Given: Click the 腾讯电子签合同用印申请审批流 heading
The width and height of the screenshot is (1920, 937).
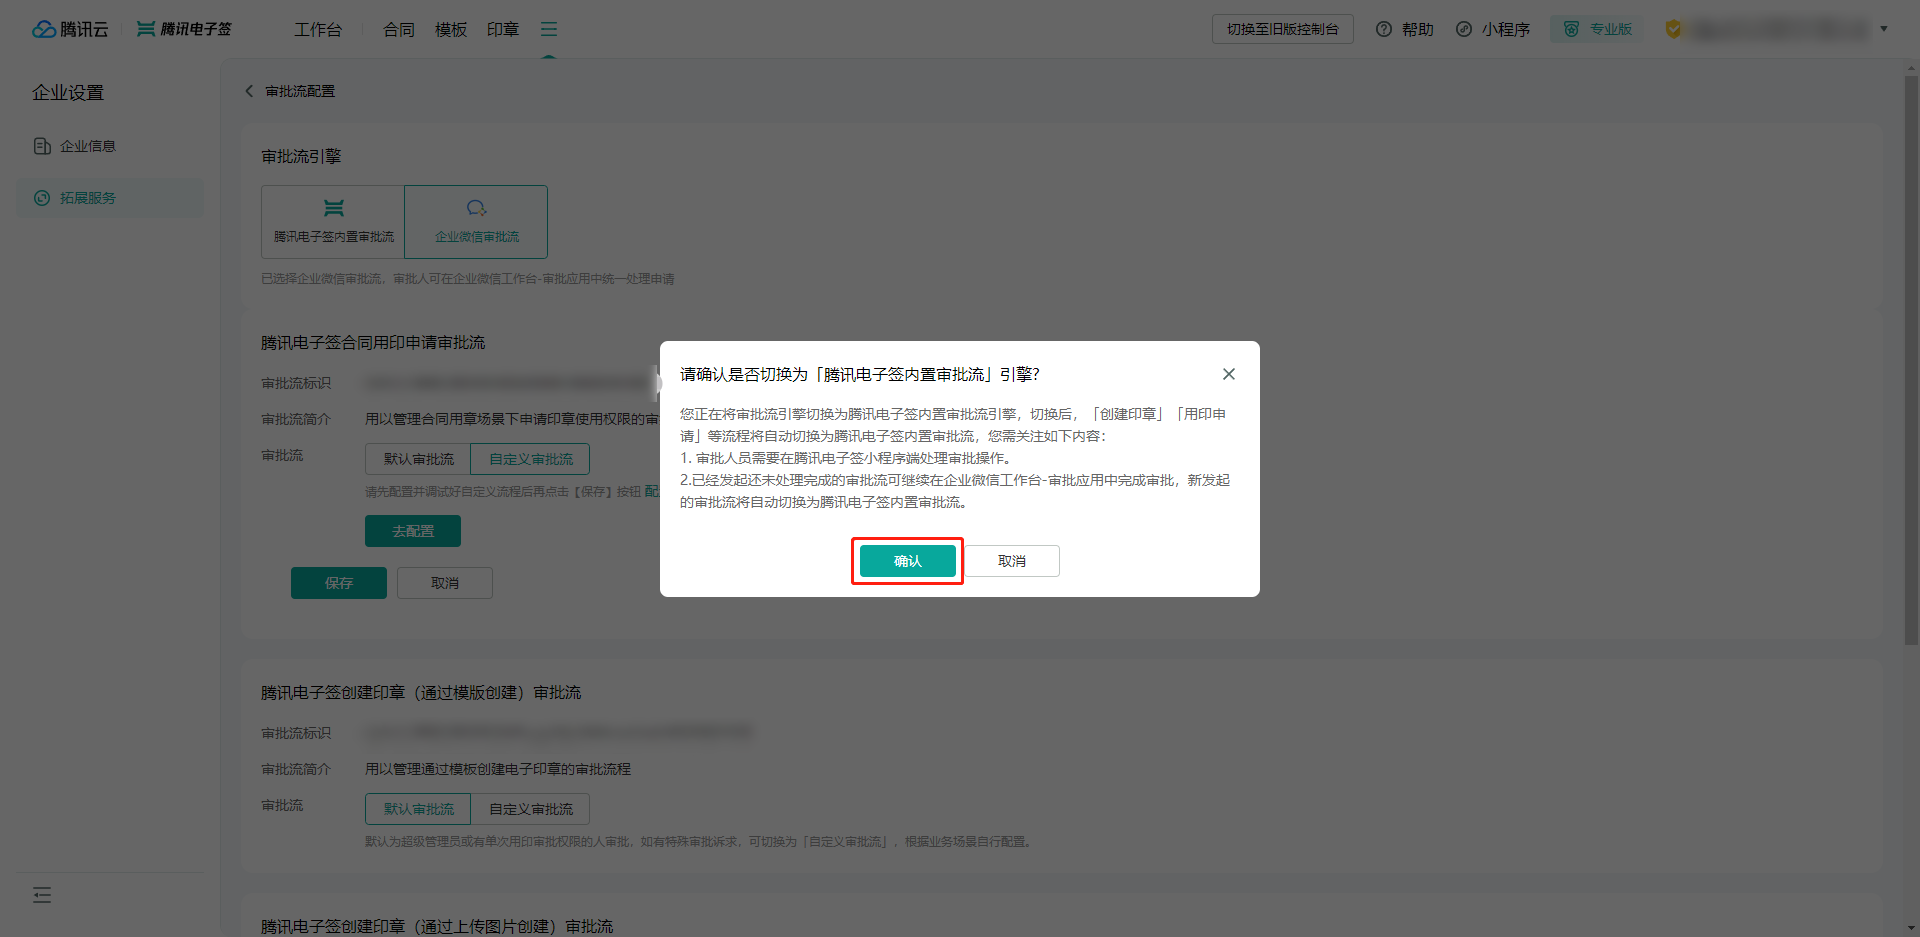Looking at the screenshot, I should pos(373,343).
